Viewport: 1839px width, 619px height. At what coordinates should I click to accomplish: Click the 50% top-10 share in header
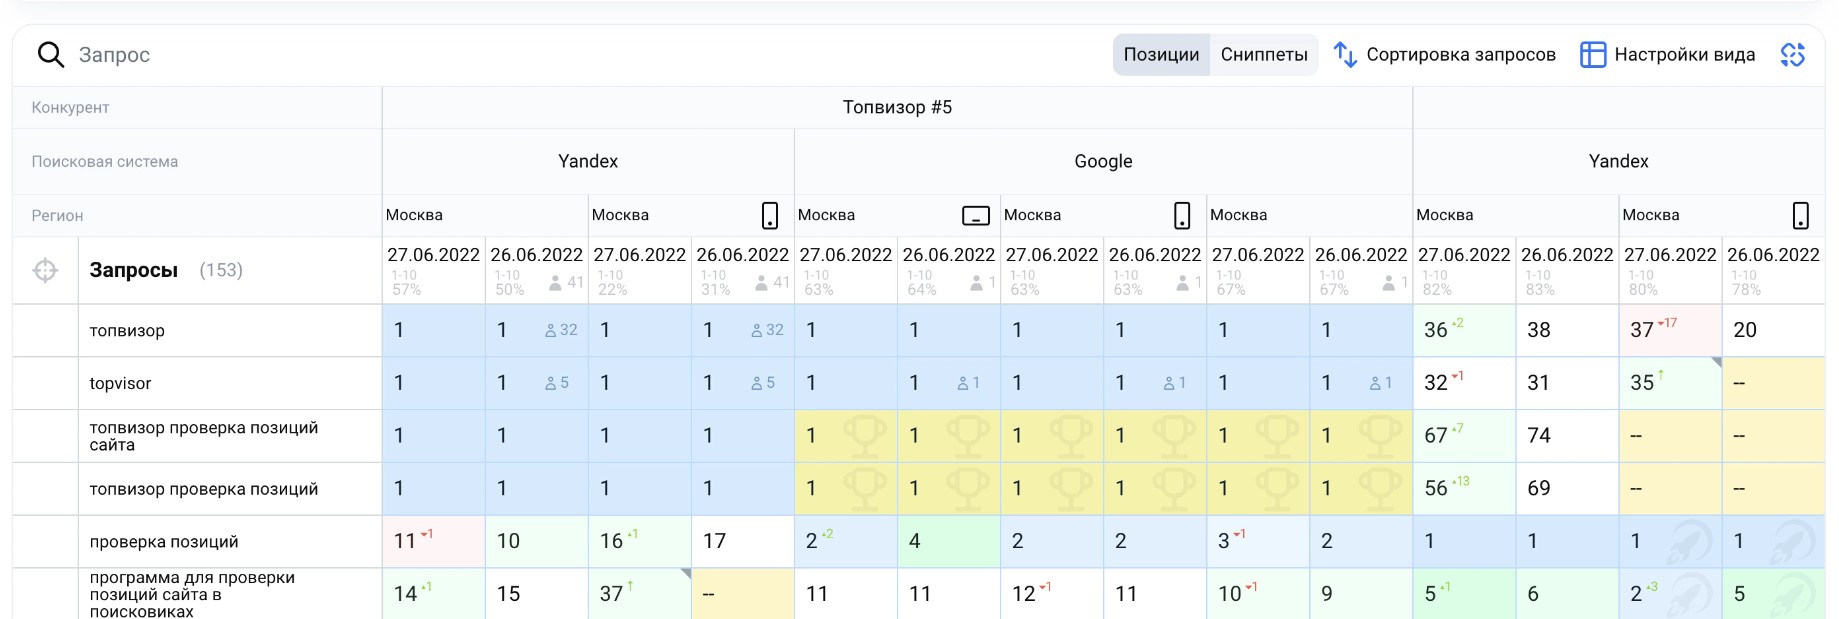(509, 290)
